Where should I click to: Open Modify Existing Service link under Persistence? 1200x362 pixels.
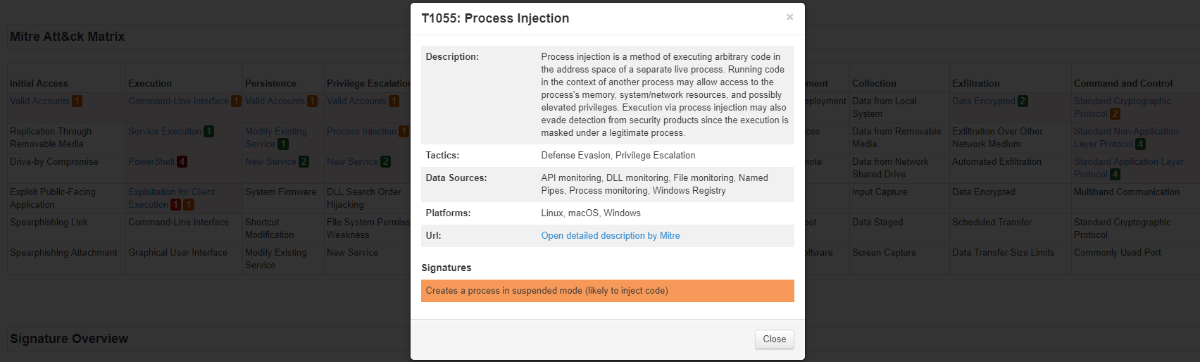point(276,137)
